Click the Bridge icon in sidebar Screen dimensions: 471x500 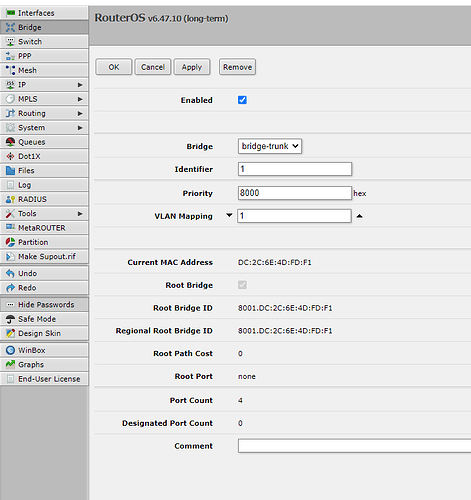tap(10, 27)
